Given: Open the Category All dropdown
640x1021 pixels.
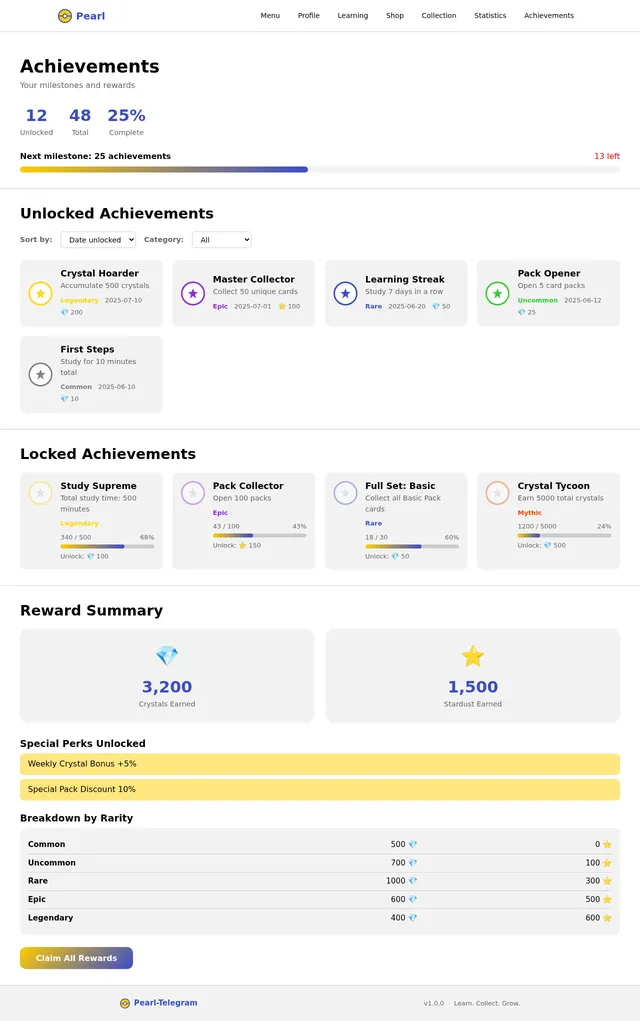Looking at the screenshot, I should tap(222, 240).
